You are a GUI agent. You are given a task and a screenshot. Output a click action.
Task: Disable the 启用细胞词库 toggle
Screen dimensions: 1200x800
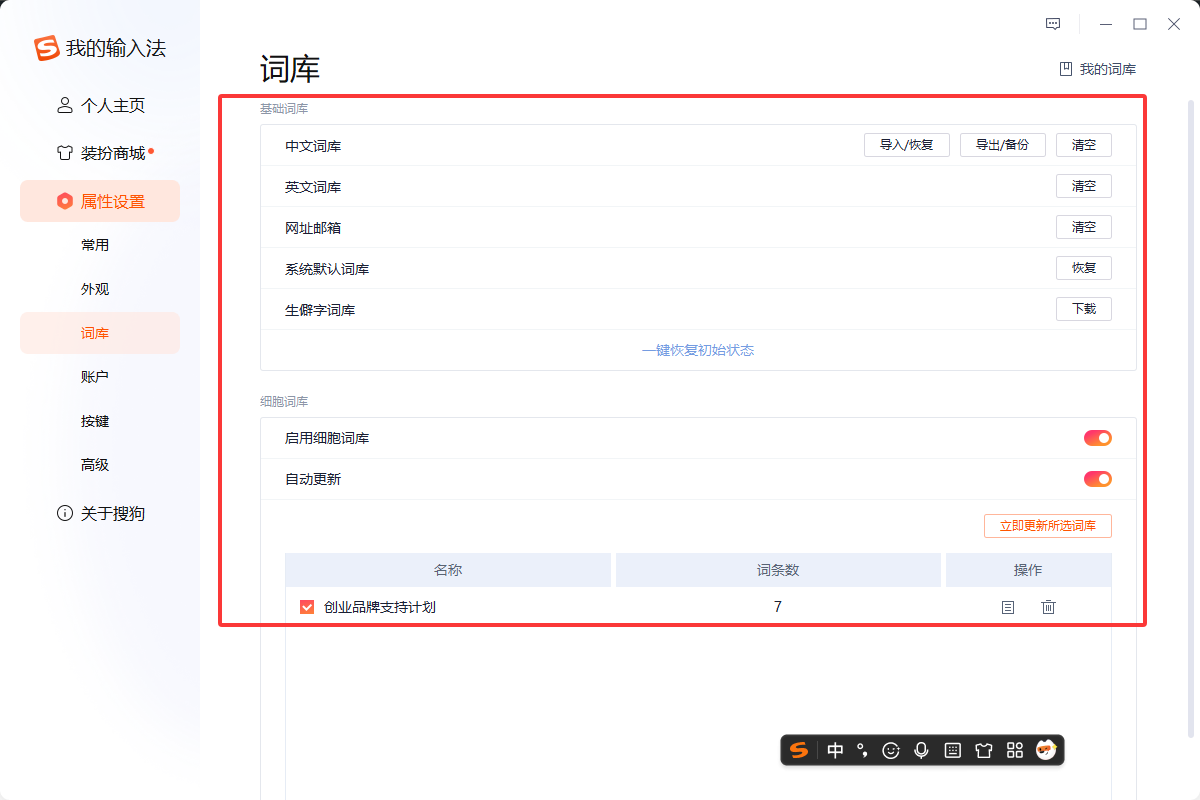point(1097,438)
